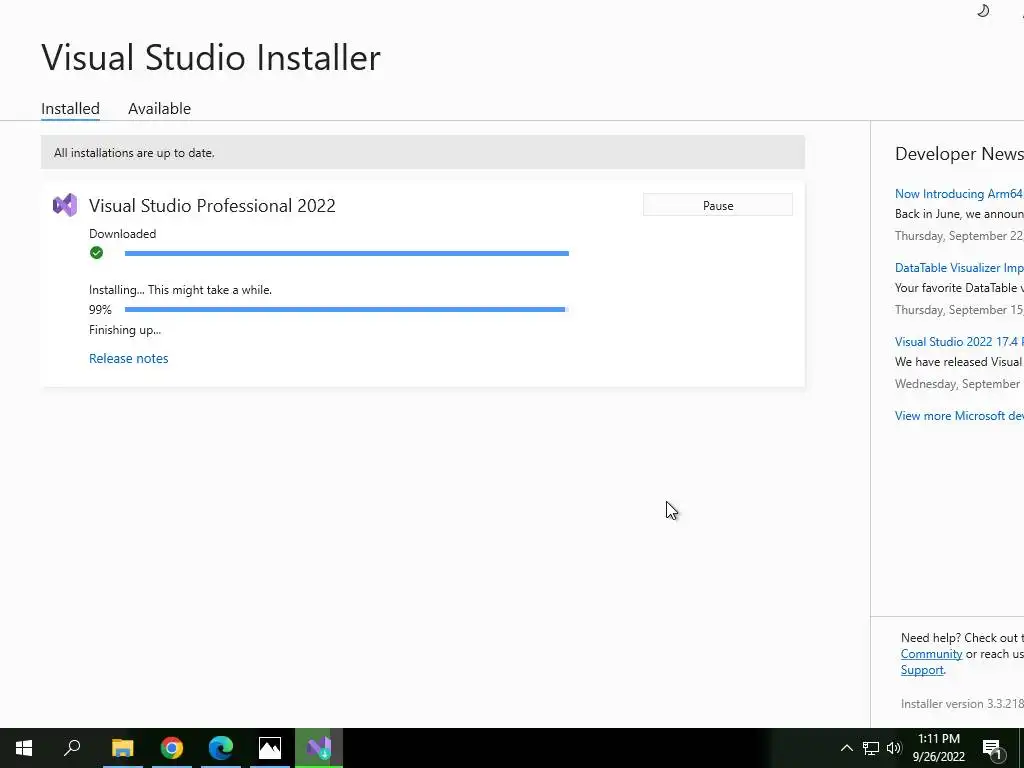Open the Visual Studio 2022 17.4 news article
Screen dimensions: 1024x768
[959, 342]
